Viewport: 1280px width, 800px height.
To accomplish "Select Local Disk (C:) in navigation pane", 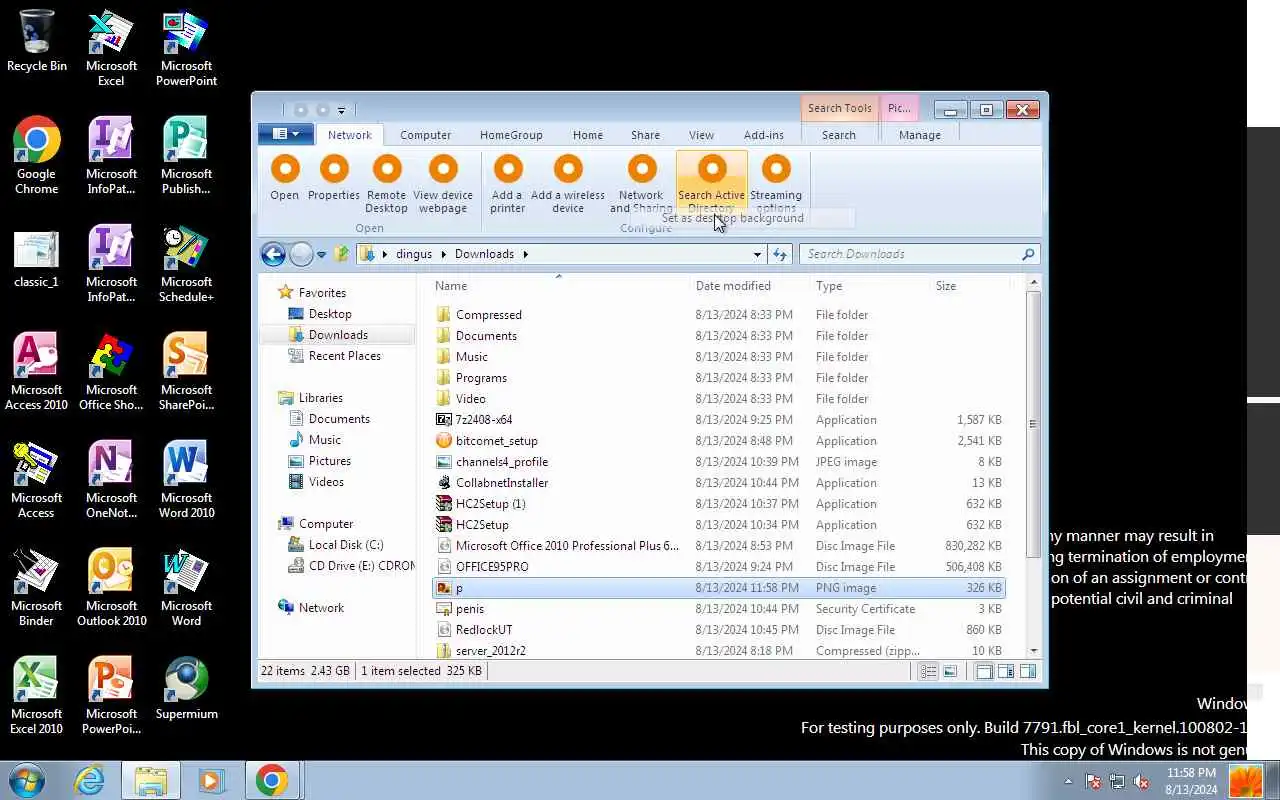I will pos(346,545).
